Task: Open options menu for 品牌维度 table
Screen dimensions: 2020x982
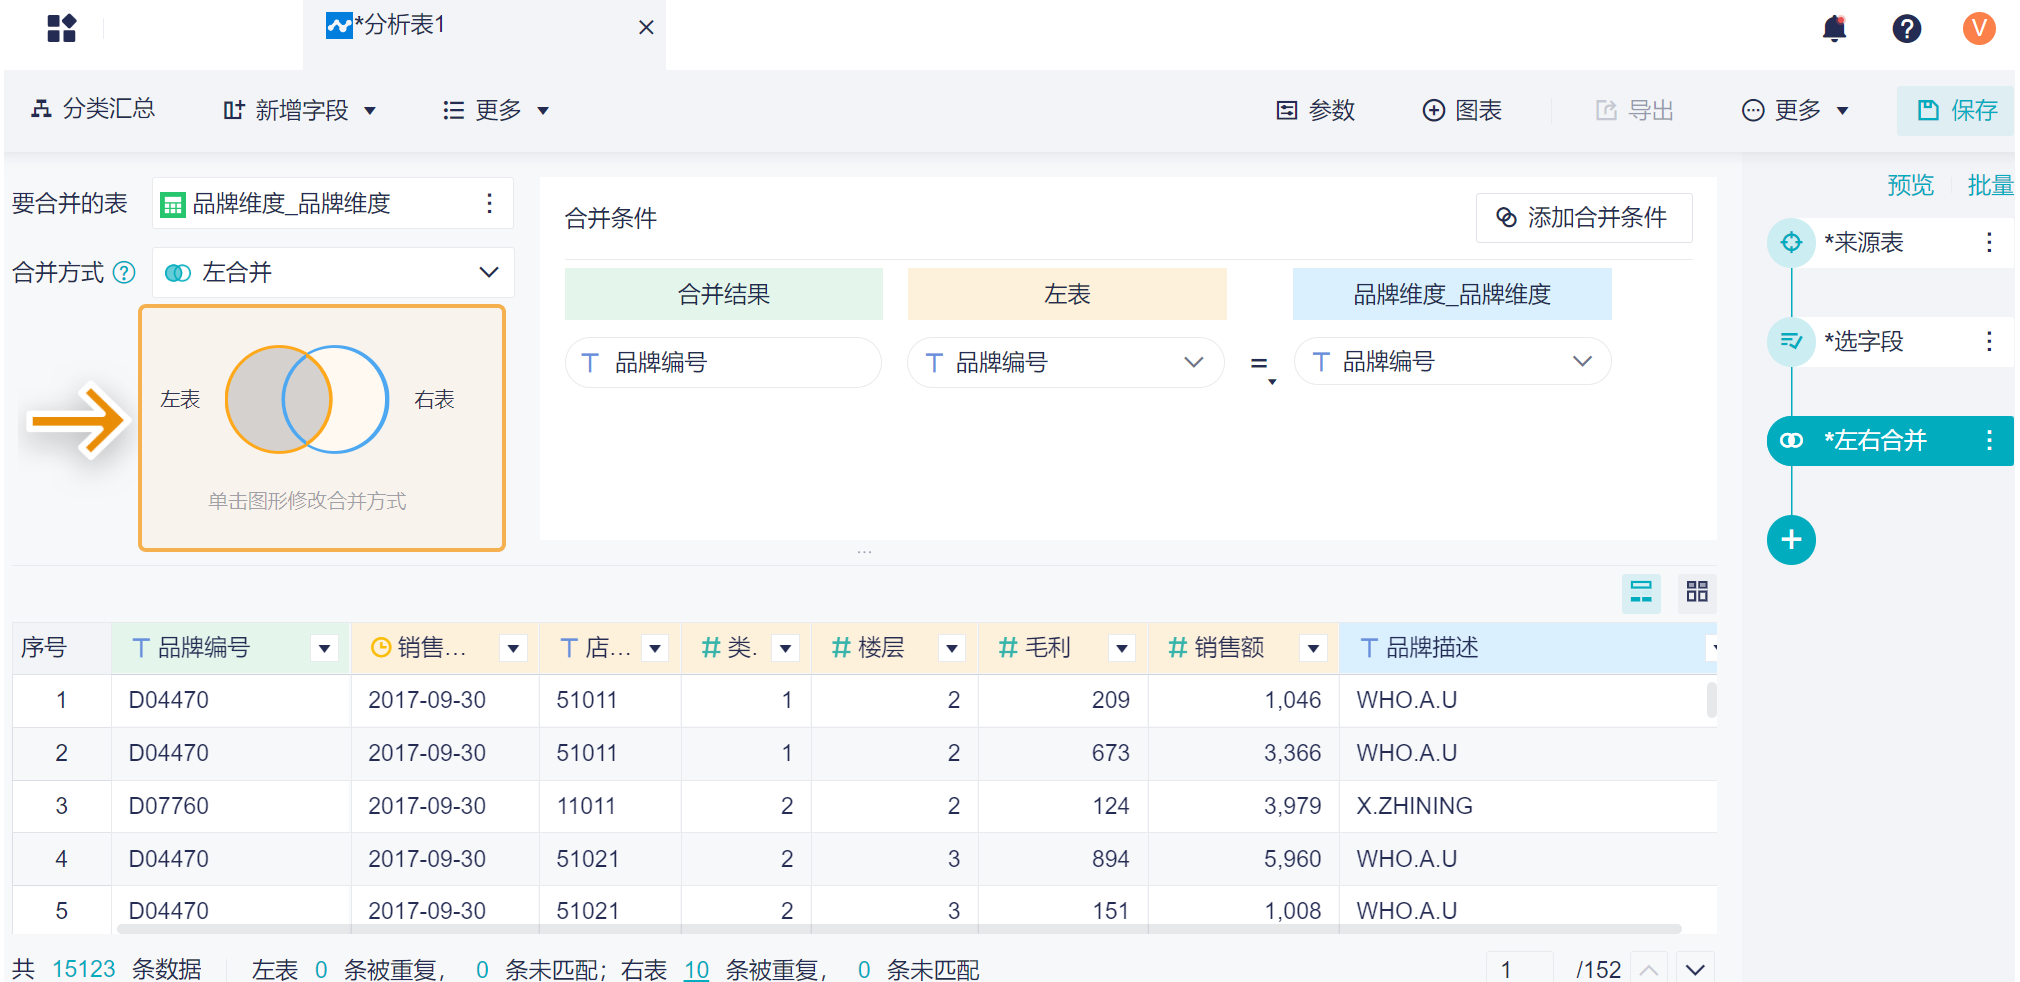Action: tap(489, 204)
